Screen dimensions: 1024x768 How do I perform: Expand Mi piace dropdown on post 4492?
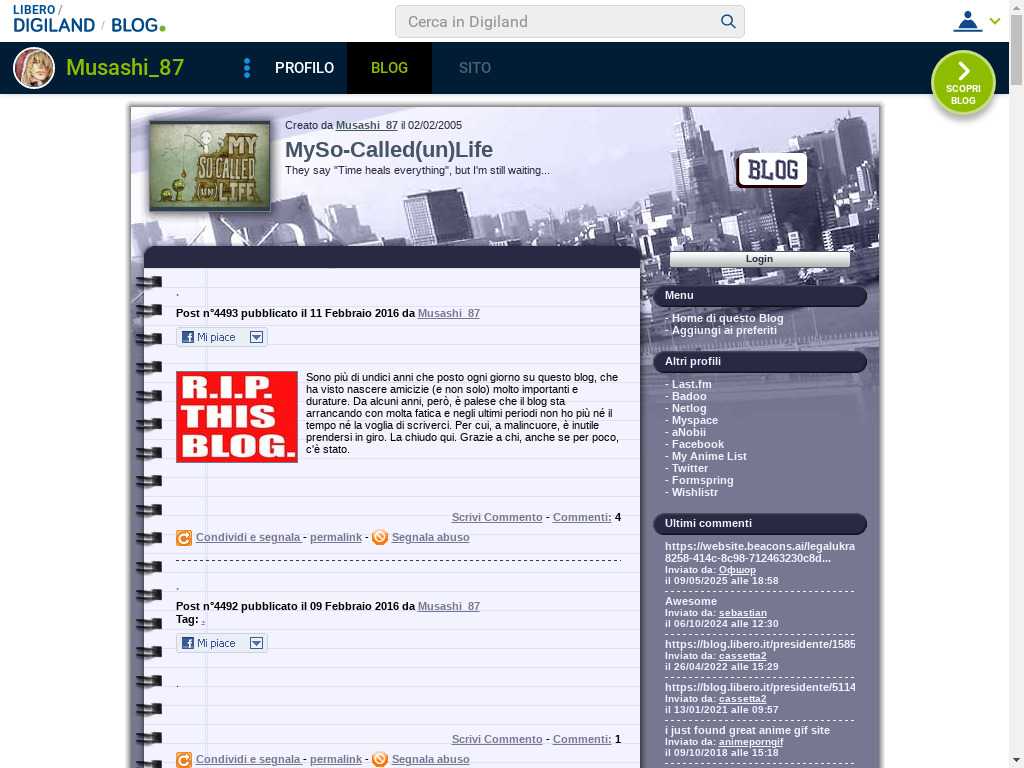point(257,643)
